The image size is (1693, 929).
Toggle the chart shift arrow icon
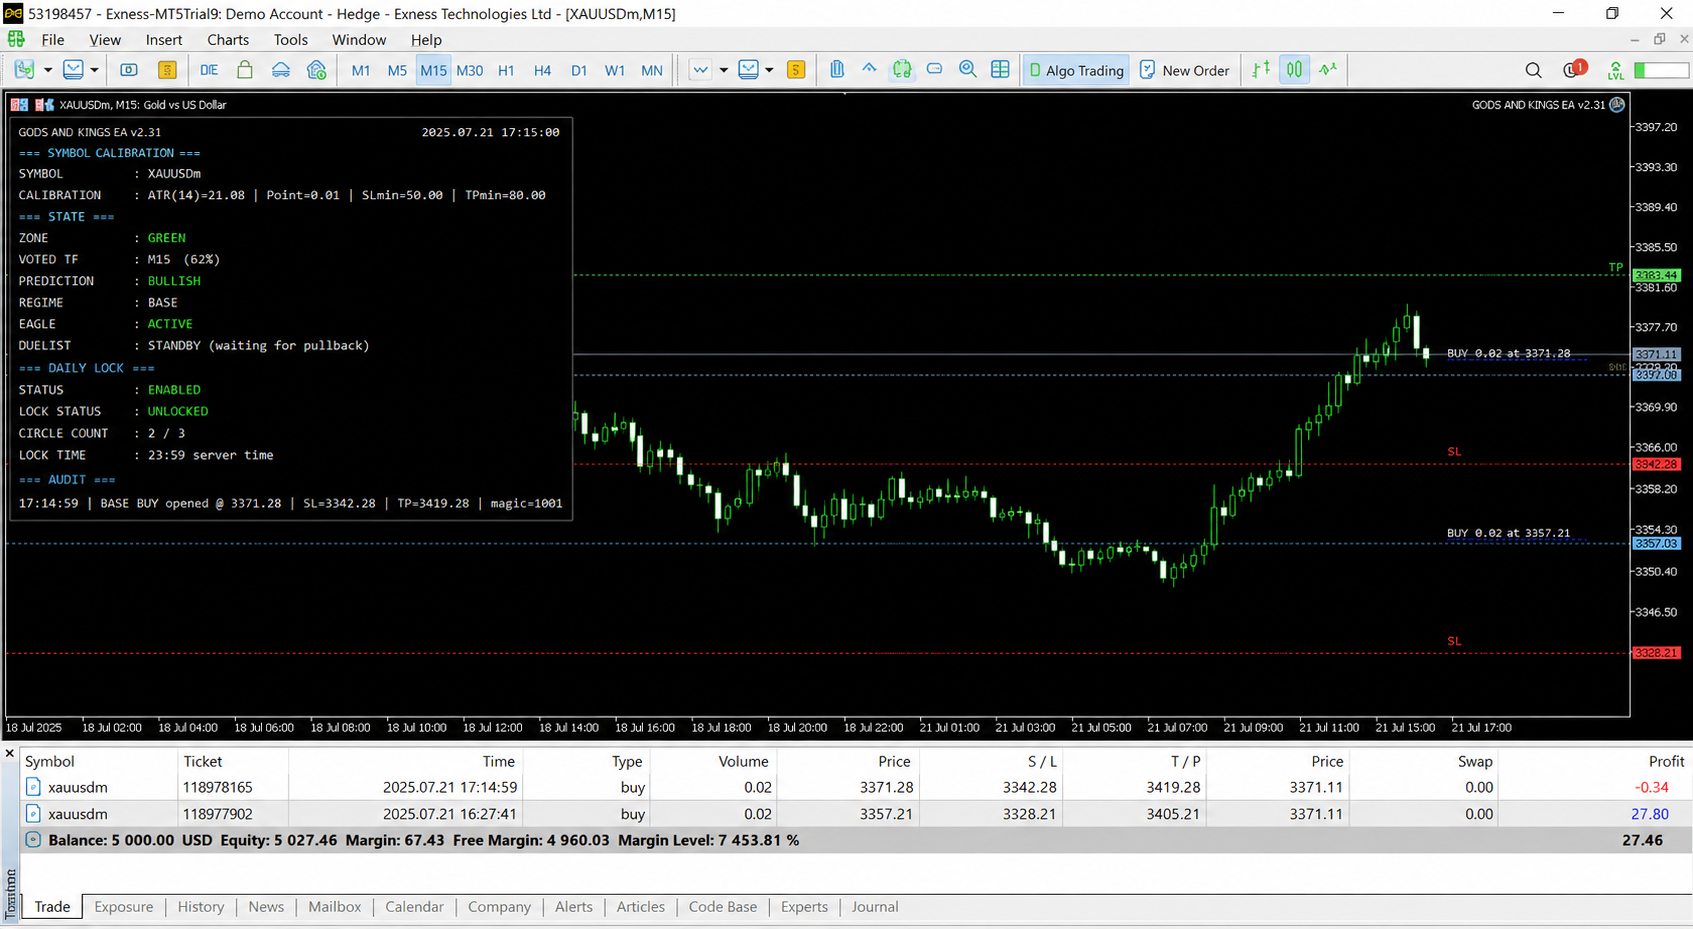coord(869,70)
